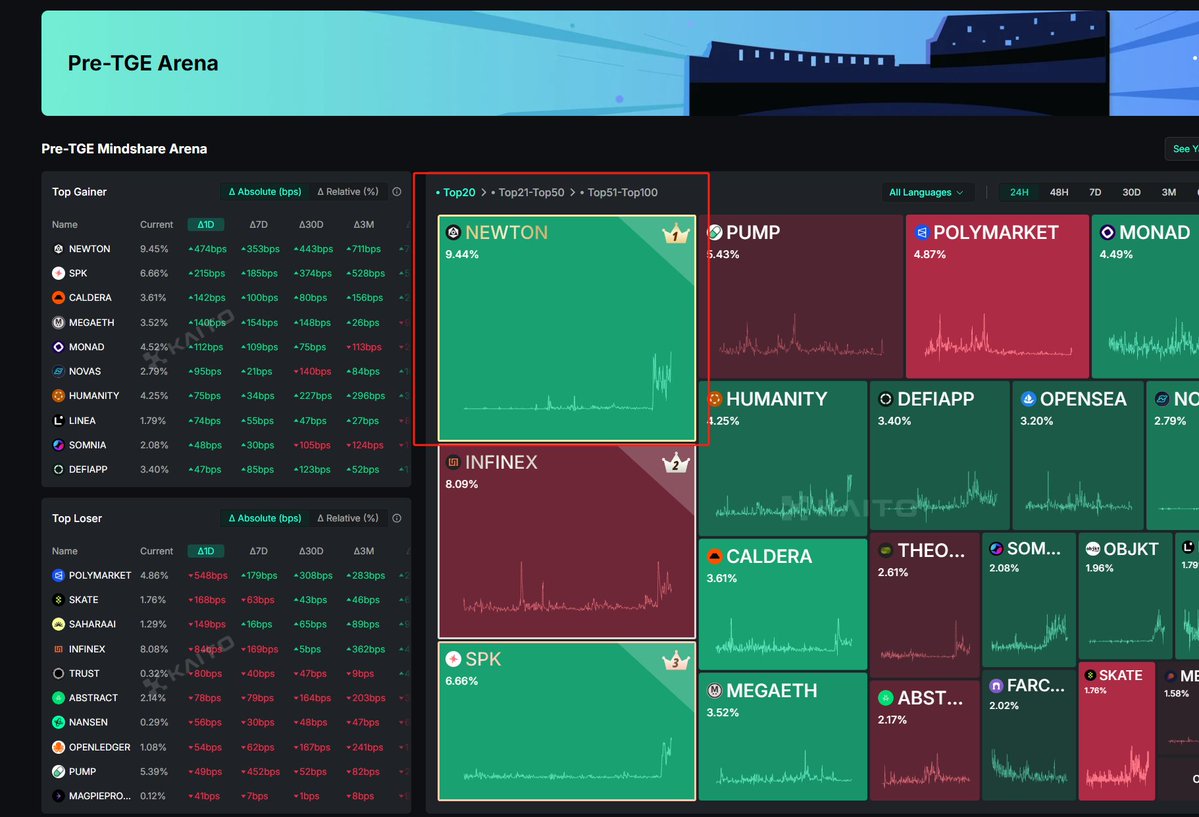Select the 3M timeframe
The width and height of the screenshot is (1199, 817).
click(x=1169, y=192)
